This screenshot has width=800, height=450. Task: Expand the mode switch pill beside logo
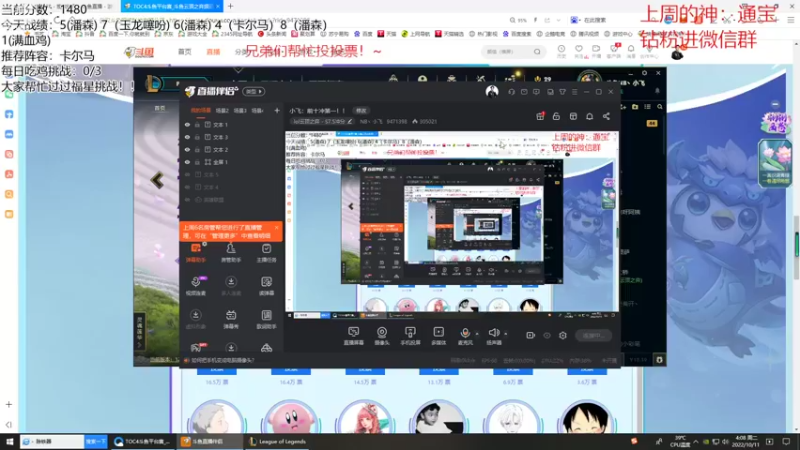pyautogui.click(x=254, y=91)
